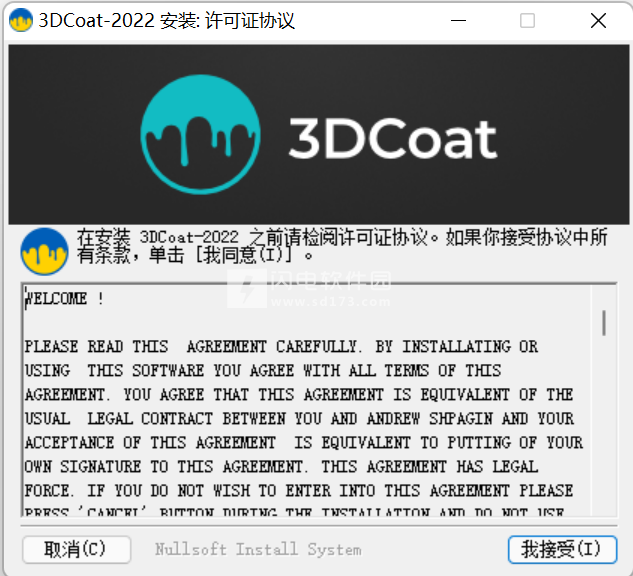Click the license text scrollbar thumb
633x576 pixels.
click(x=604, y=322)
